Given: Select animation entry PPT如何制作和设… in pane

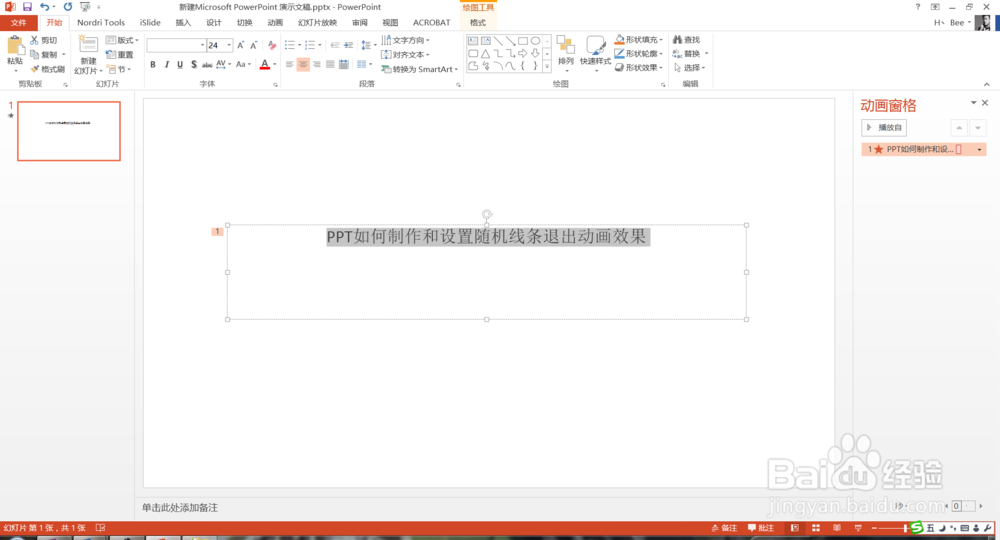Looking at the screenshot, I should [923, 149].
